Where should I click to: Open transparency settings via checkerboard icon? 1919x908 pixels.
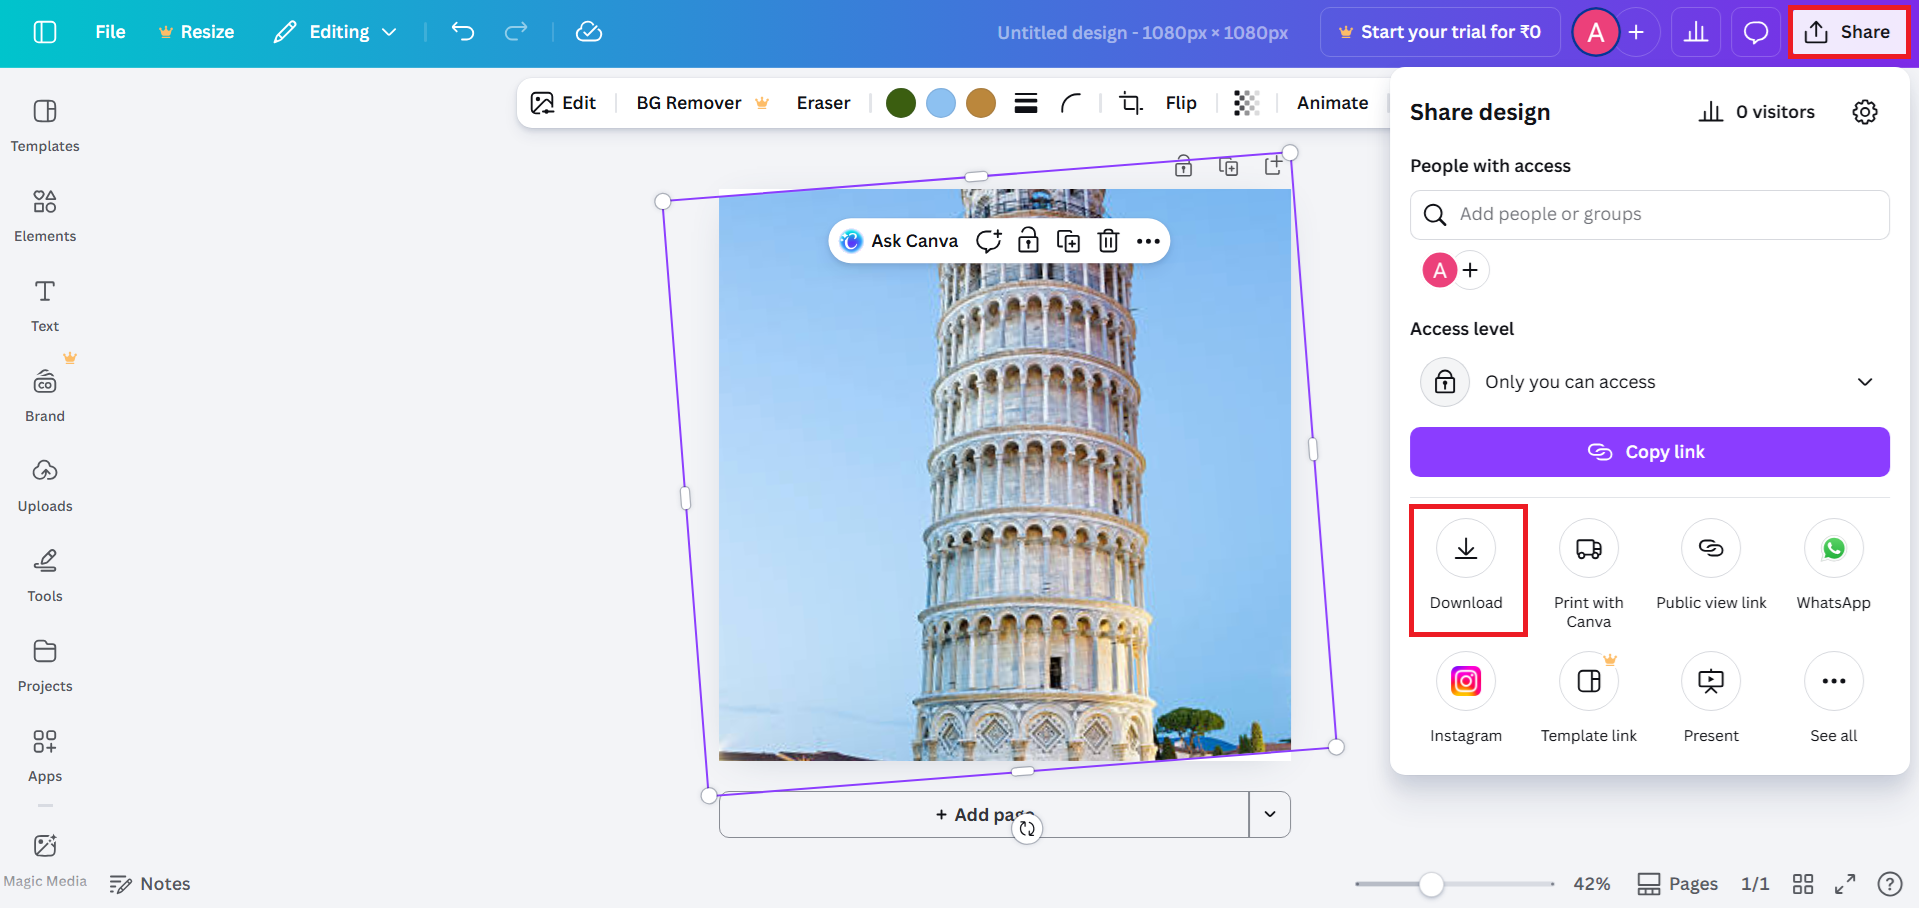[x=1245, y=102]
